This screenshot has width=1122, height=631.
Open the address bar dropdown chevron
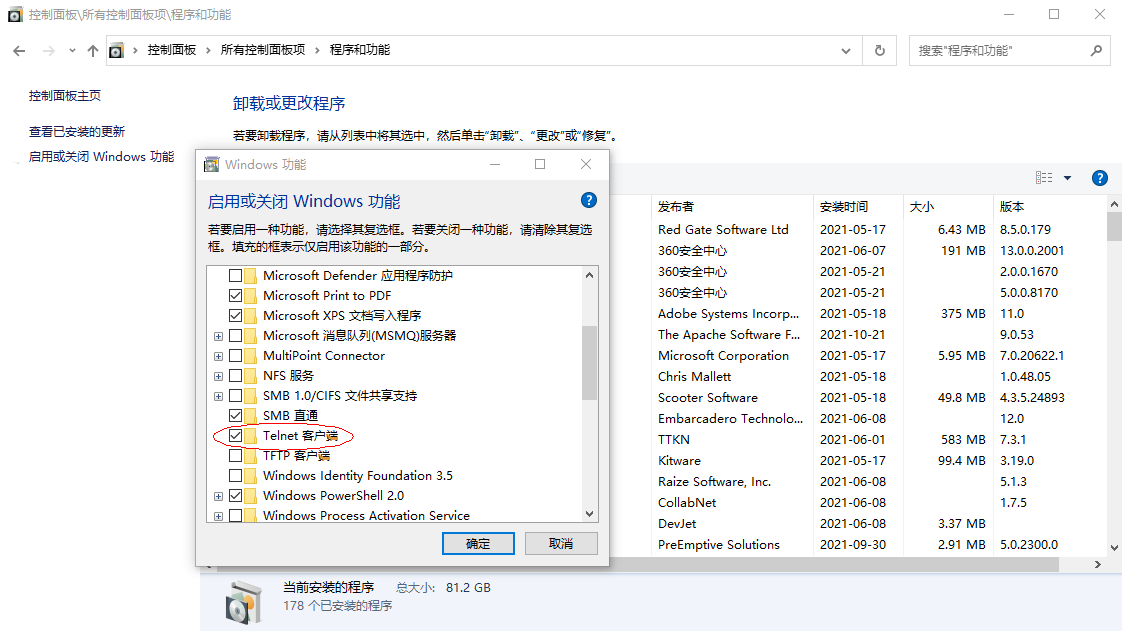pyautogui.click(x=844, y=50)
